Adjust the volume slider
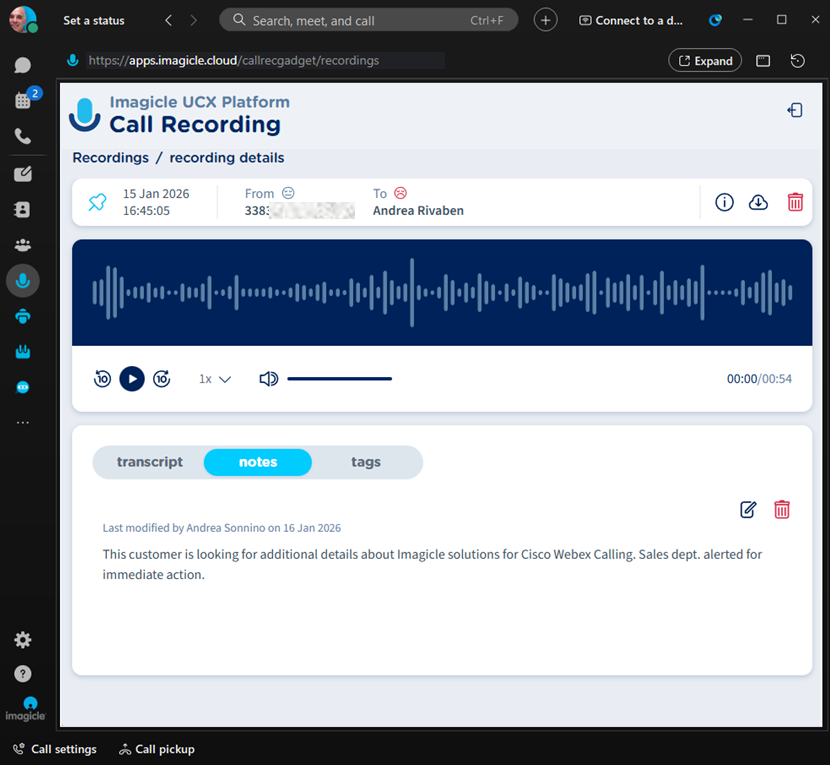The height and width of the screenshot is (765, 830). (x=339, y=379)
